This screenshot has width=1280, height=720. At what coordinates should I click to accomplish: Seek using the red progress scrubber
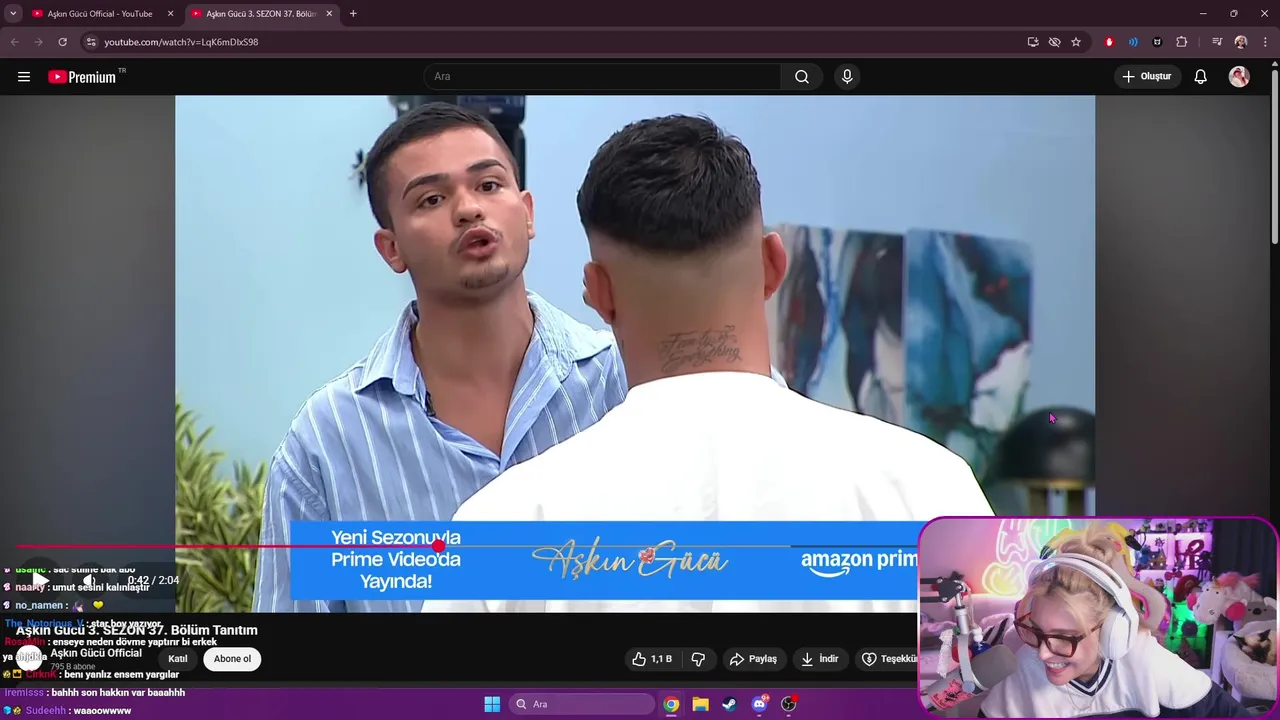click(x=439, y=546)
